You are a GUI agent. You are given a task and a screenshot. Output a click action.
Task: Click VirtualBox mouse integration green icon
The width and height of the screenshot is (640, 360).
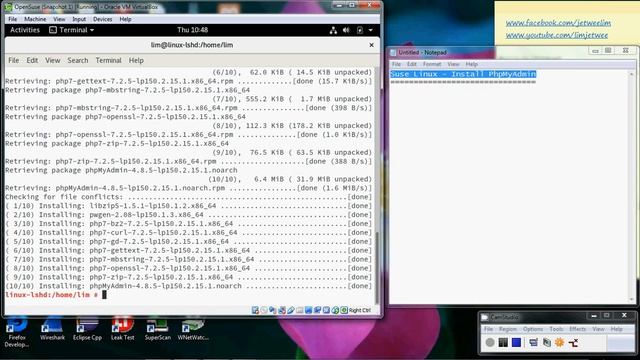point(335,310)
